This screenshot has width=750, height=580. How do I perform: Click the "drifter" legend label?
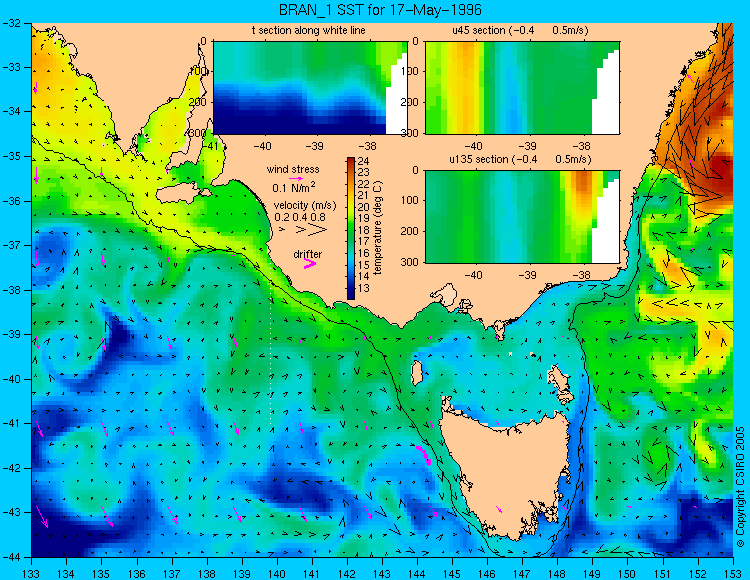click(x=308, y=254)
